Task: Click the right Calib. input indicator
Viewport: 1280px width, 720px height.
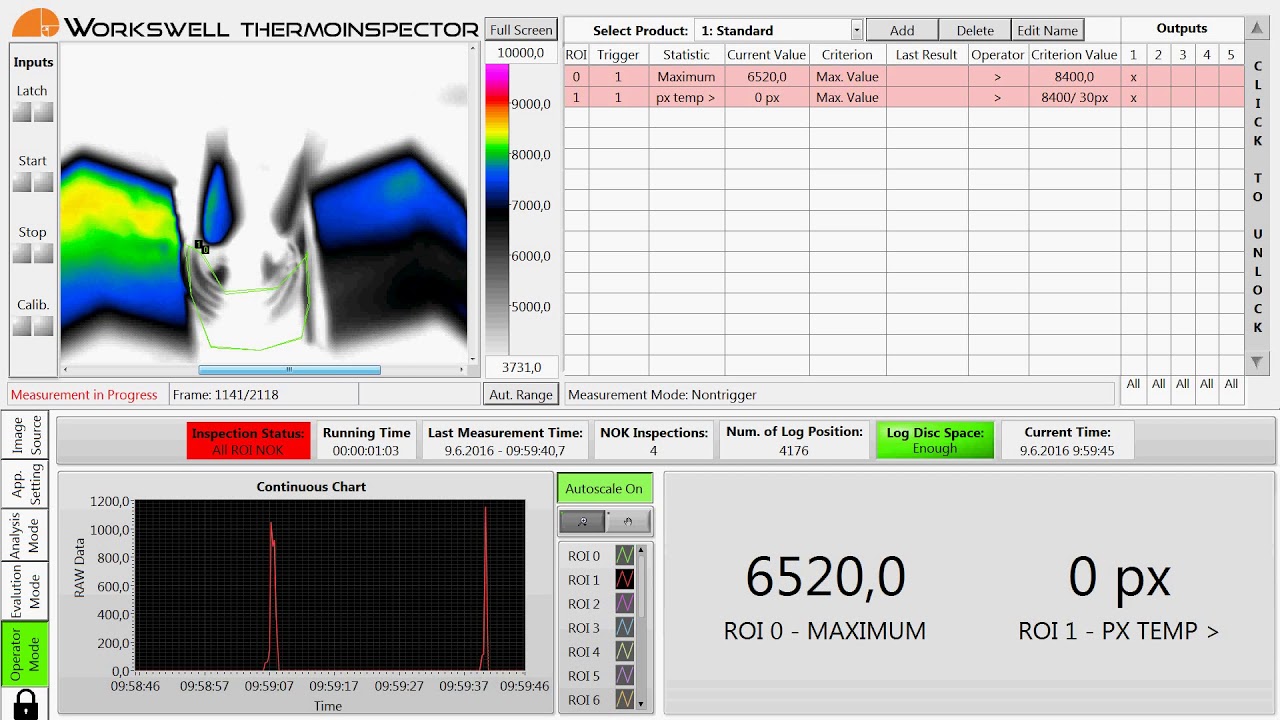Action: (x=43, y=326)
